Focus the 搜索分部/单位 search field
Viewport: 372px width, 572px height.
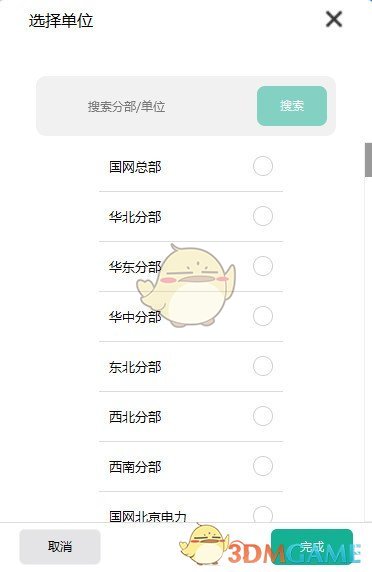coord(146,106)
